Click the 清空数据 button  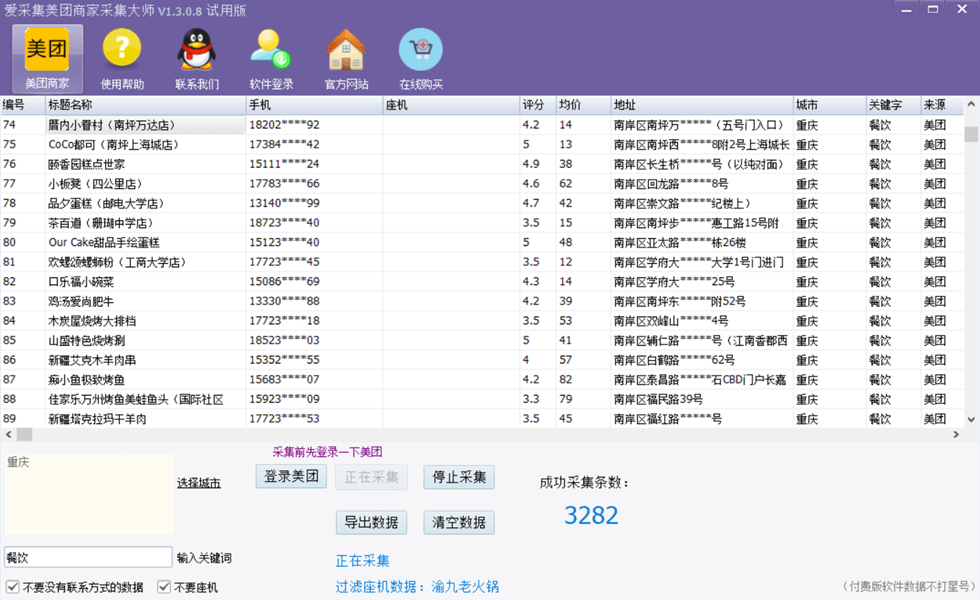[459, 522]
